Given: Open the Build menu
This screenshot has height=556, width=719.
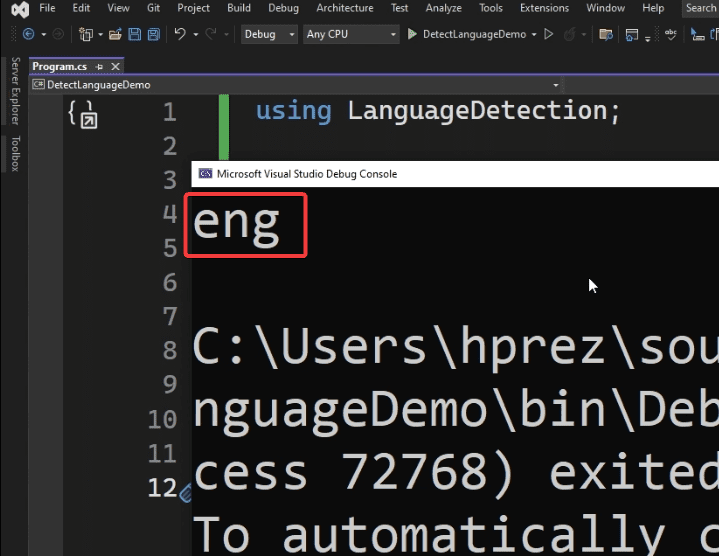Looking at the screenshot, I should (239, 8).
